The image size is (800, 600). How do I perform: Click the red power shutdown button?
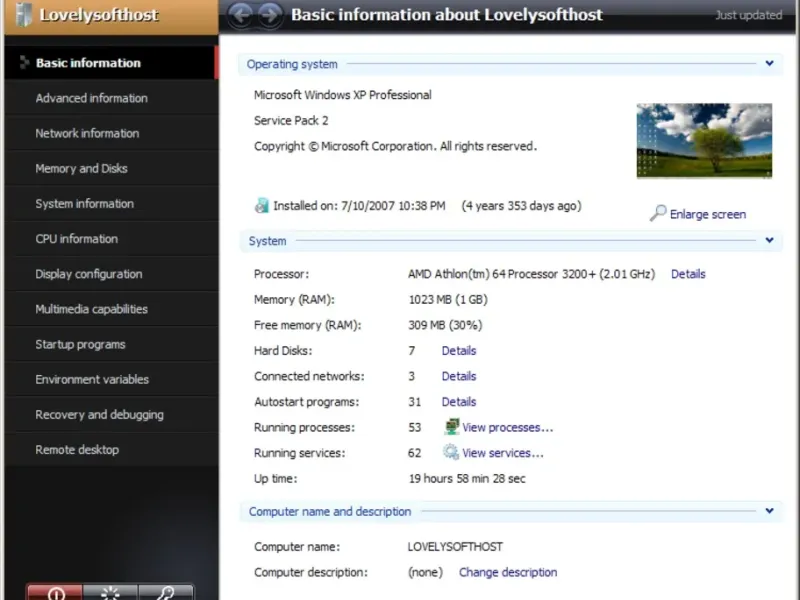click(x=55, y=592)
